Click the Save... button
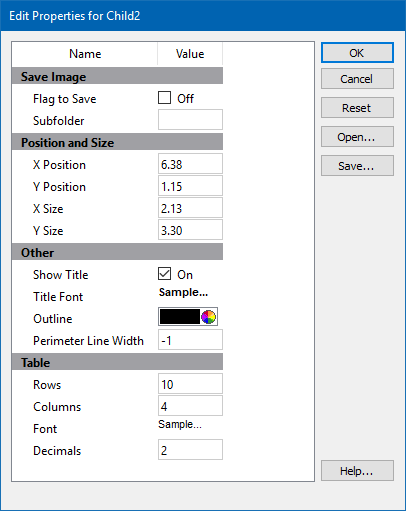The width and height of the screenshot is (406, 511). pyautogui.click(x=357, y=166)
